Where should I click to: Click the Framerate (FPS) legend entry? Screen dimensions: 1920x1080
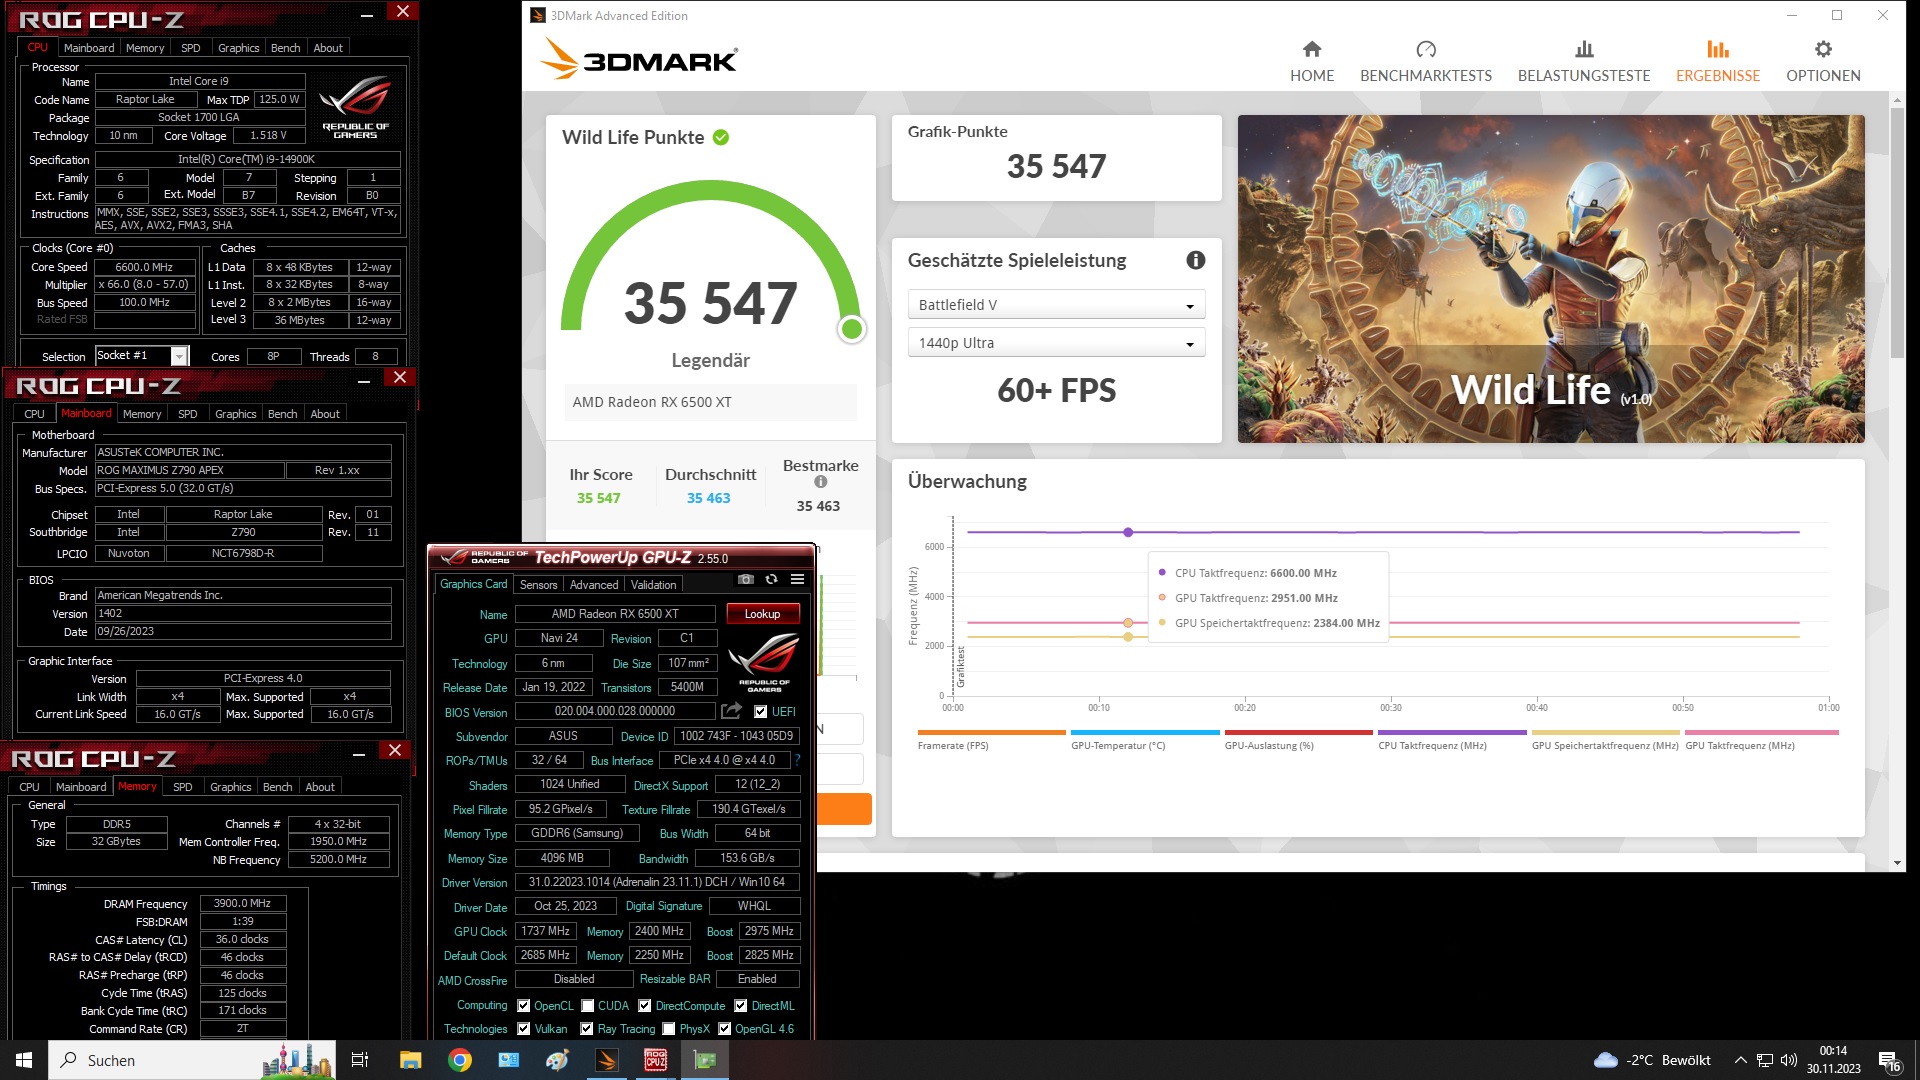click(991, 740)
